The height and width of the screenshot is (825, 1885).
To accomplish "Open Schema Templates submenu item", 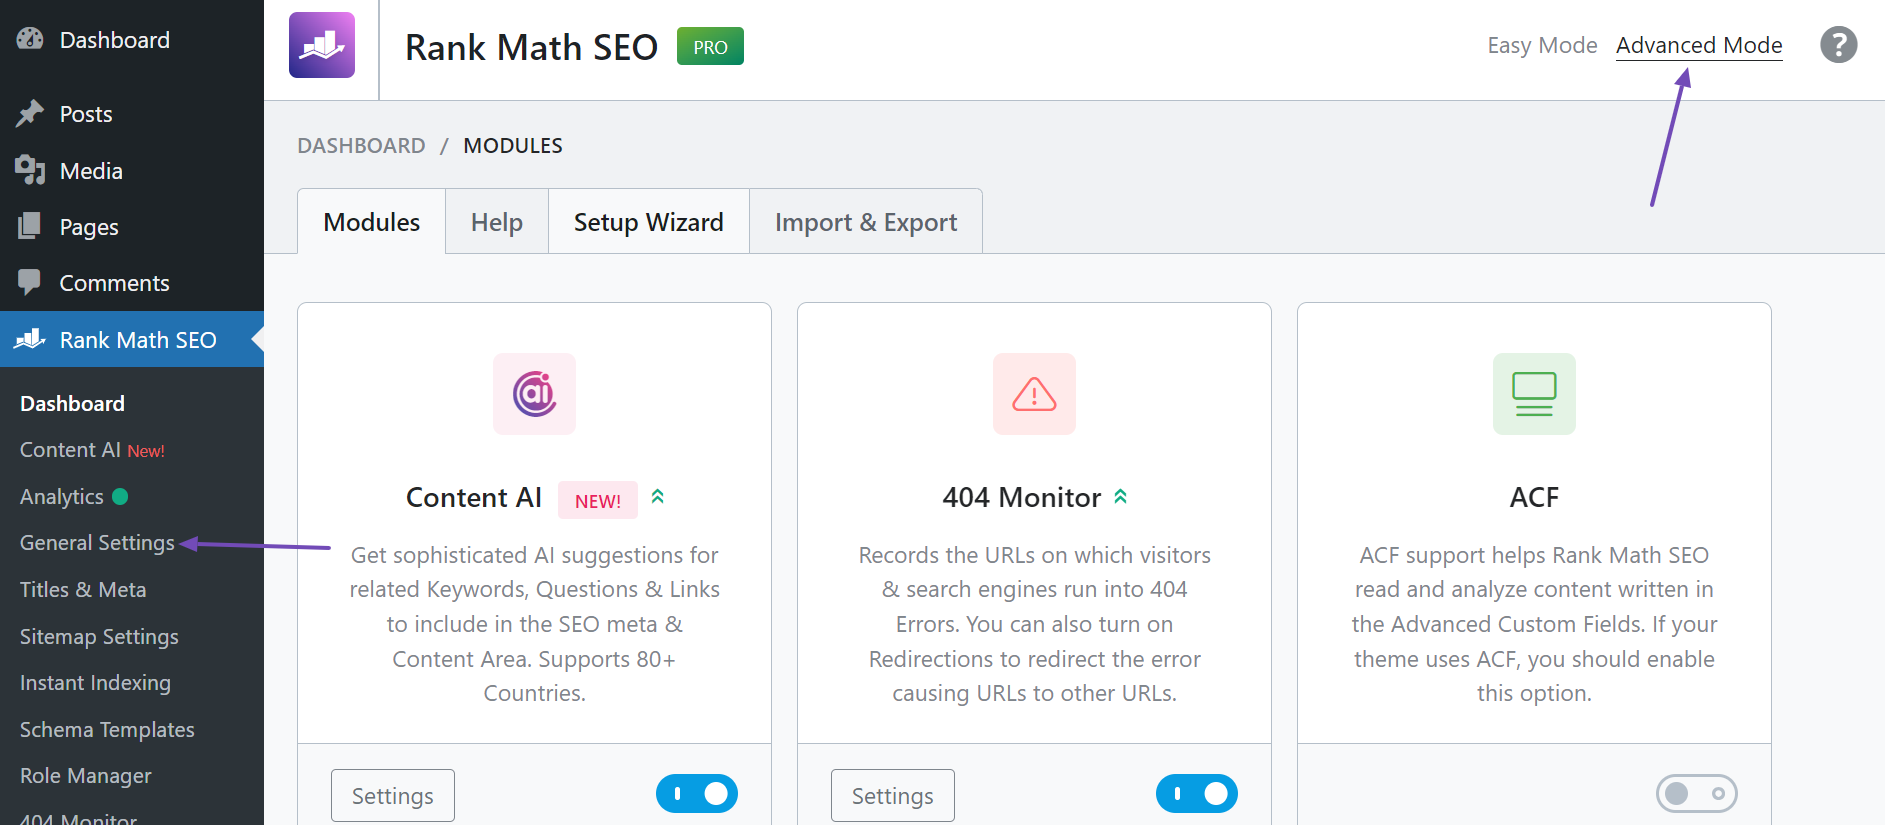I will pyautogui.click(x=107, y=730).
